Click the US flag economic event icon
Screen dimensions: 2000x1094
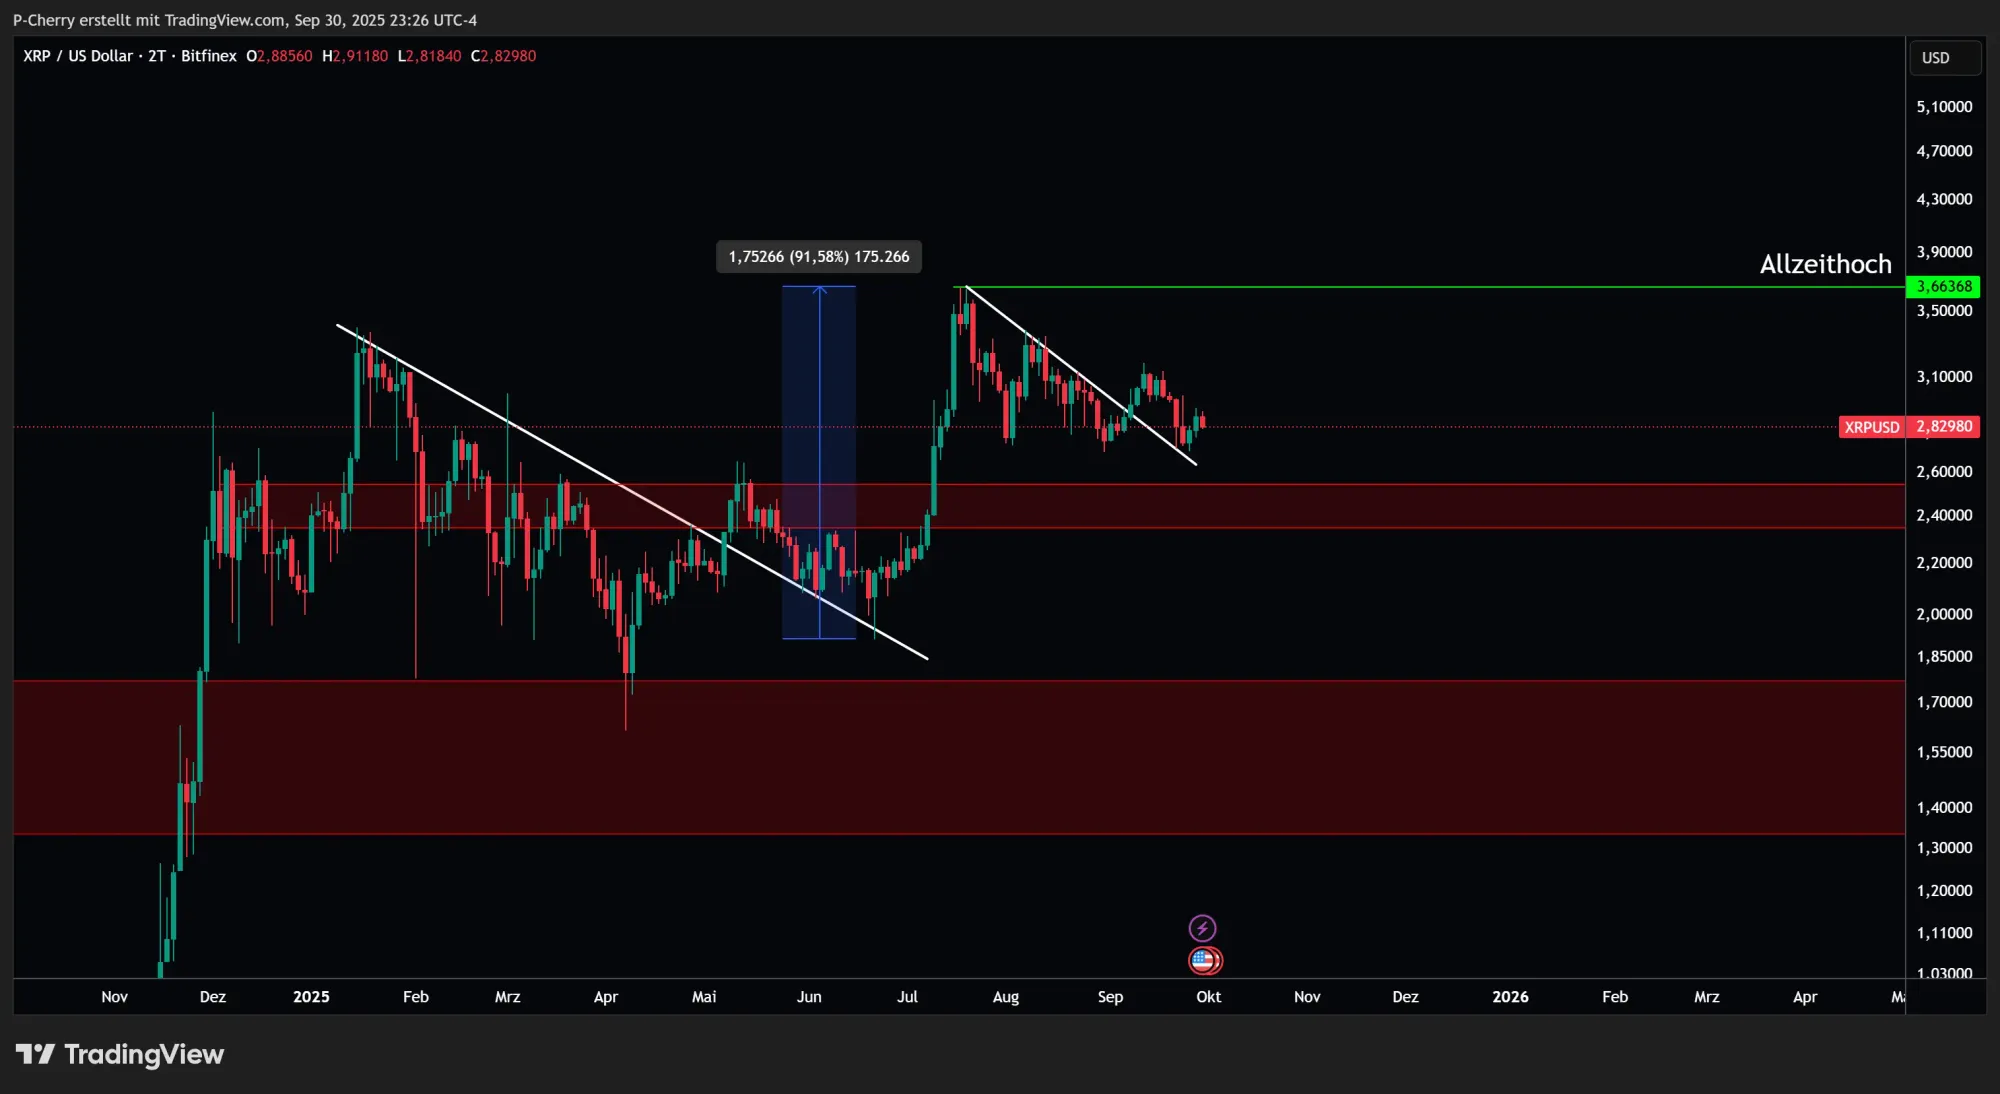pos(1204,961)
